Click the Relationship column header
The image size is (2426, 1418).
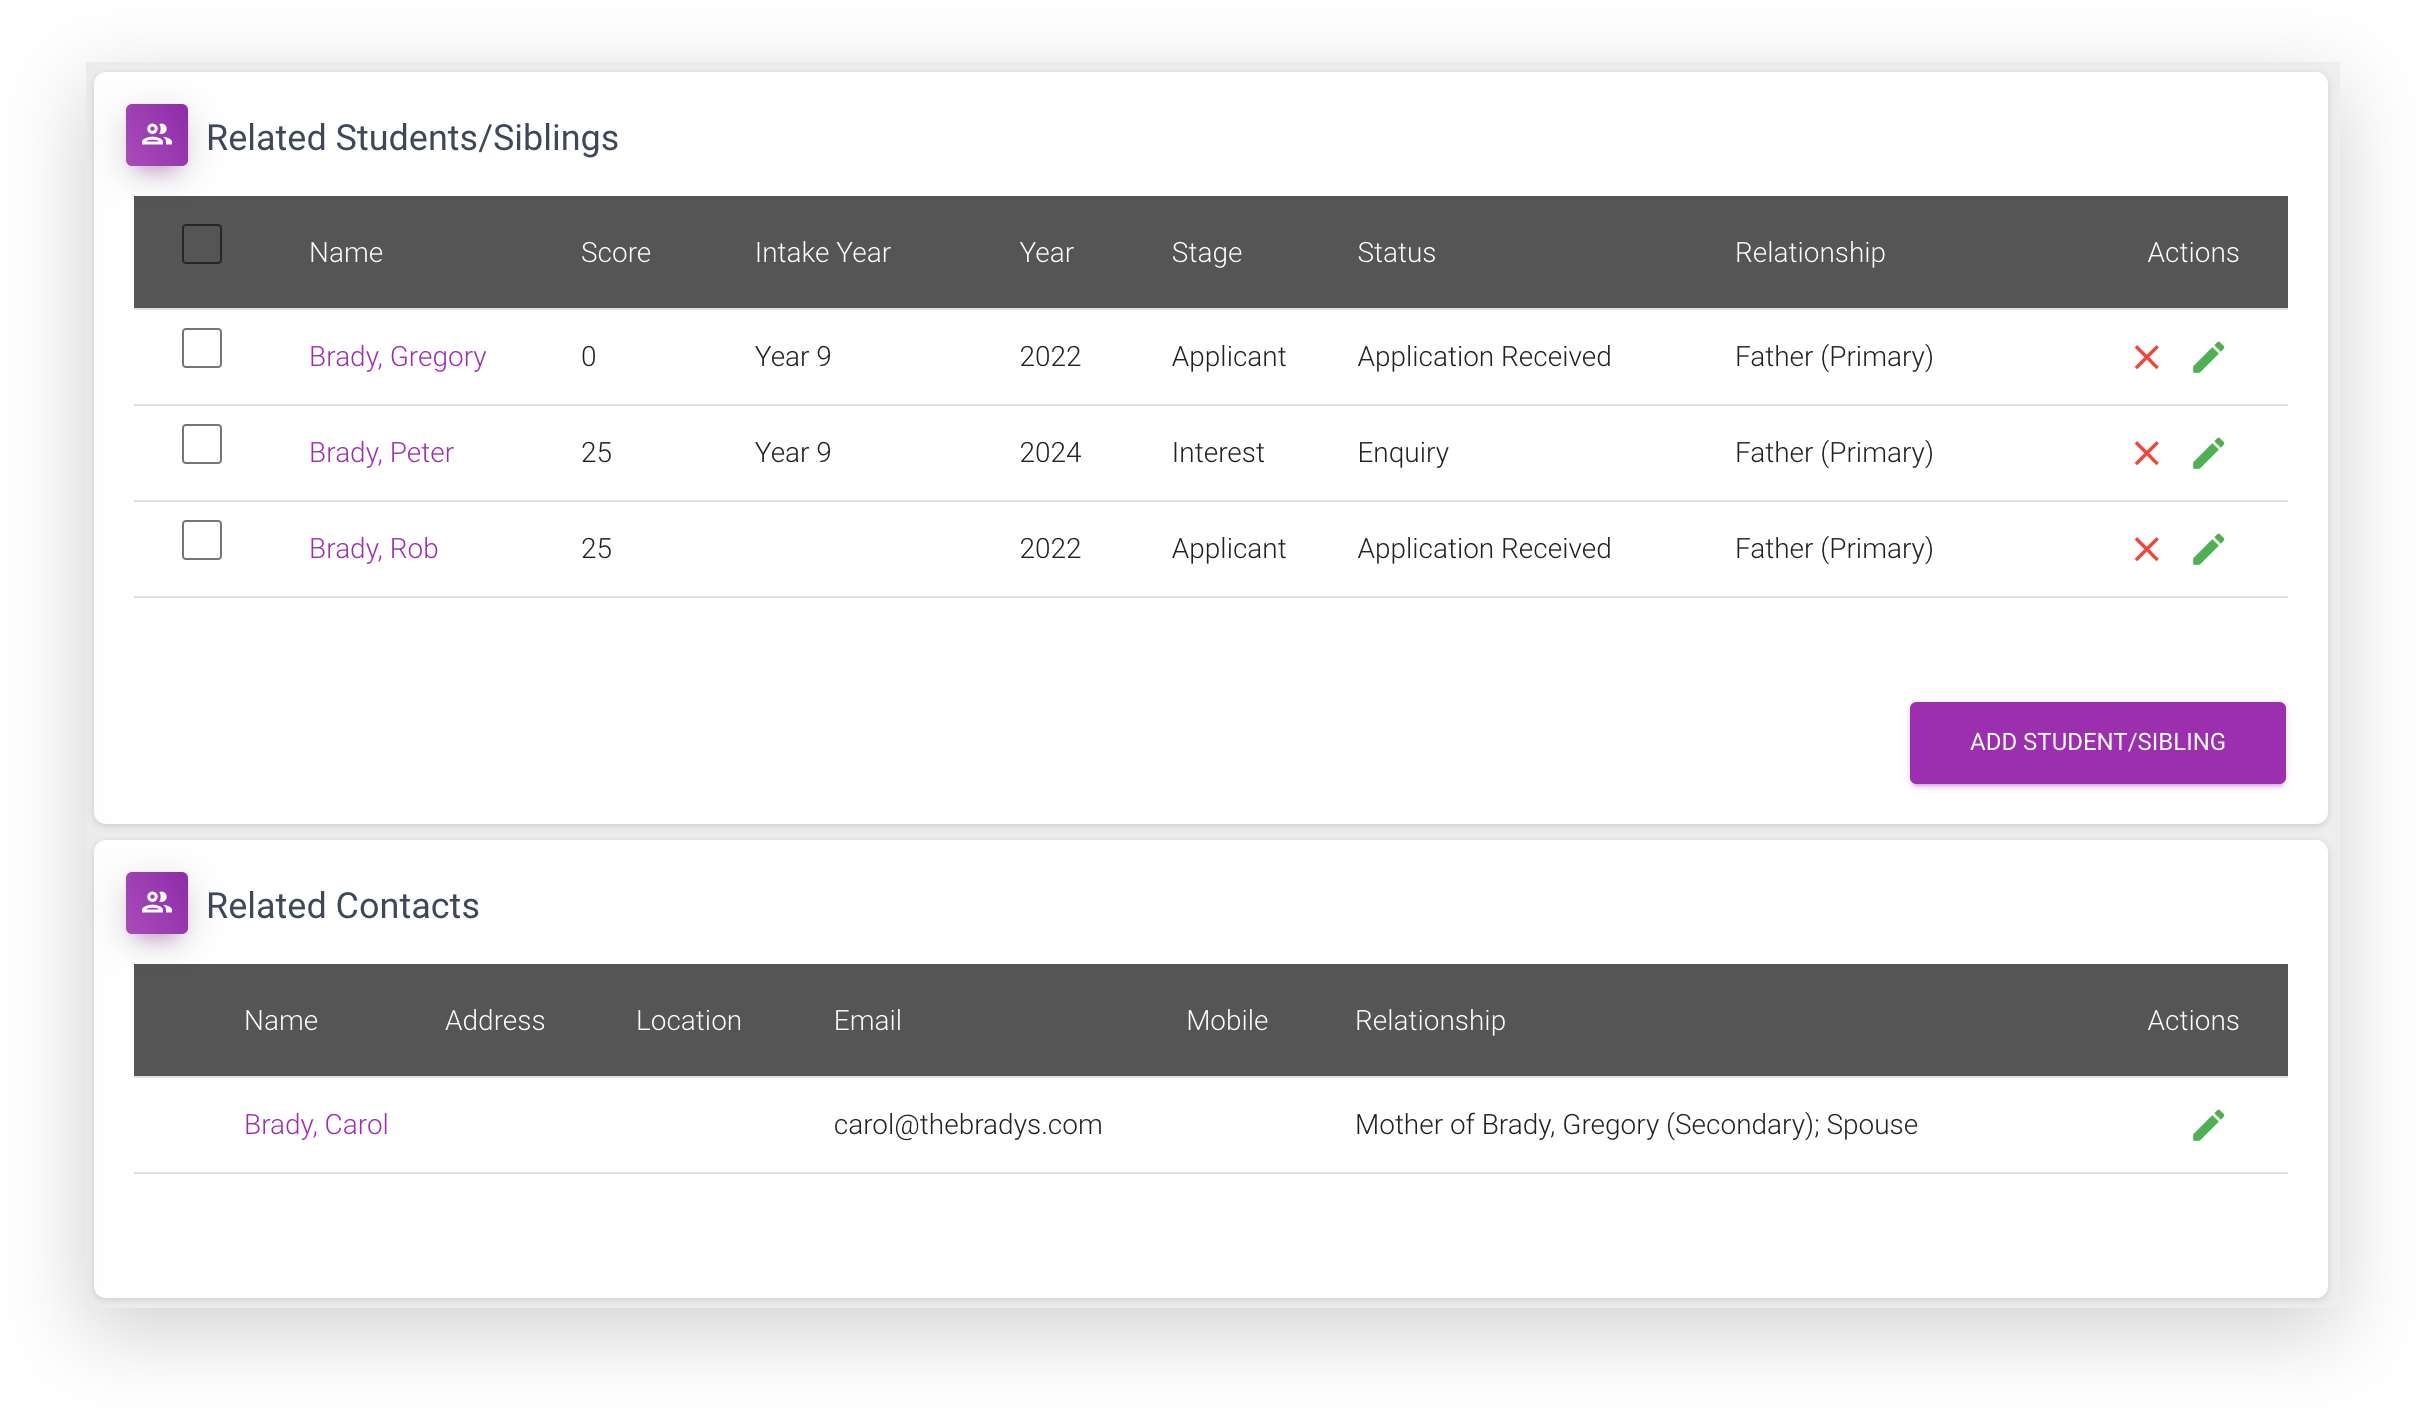(1810, 252)
